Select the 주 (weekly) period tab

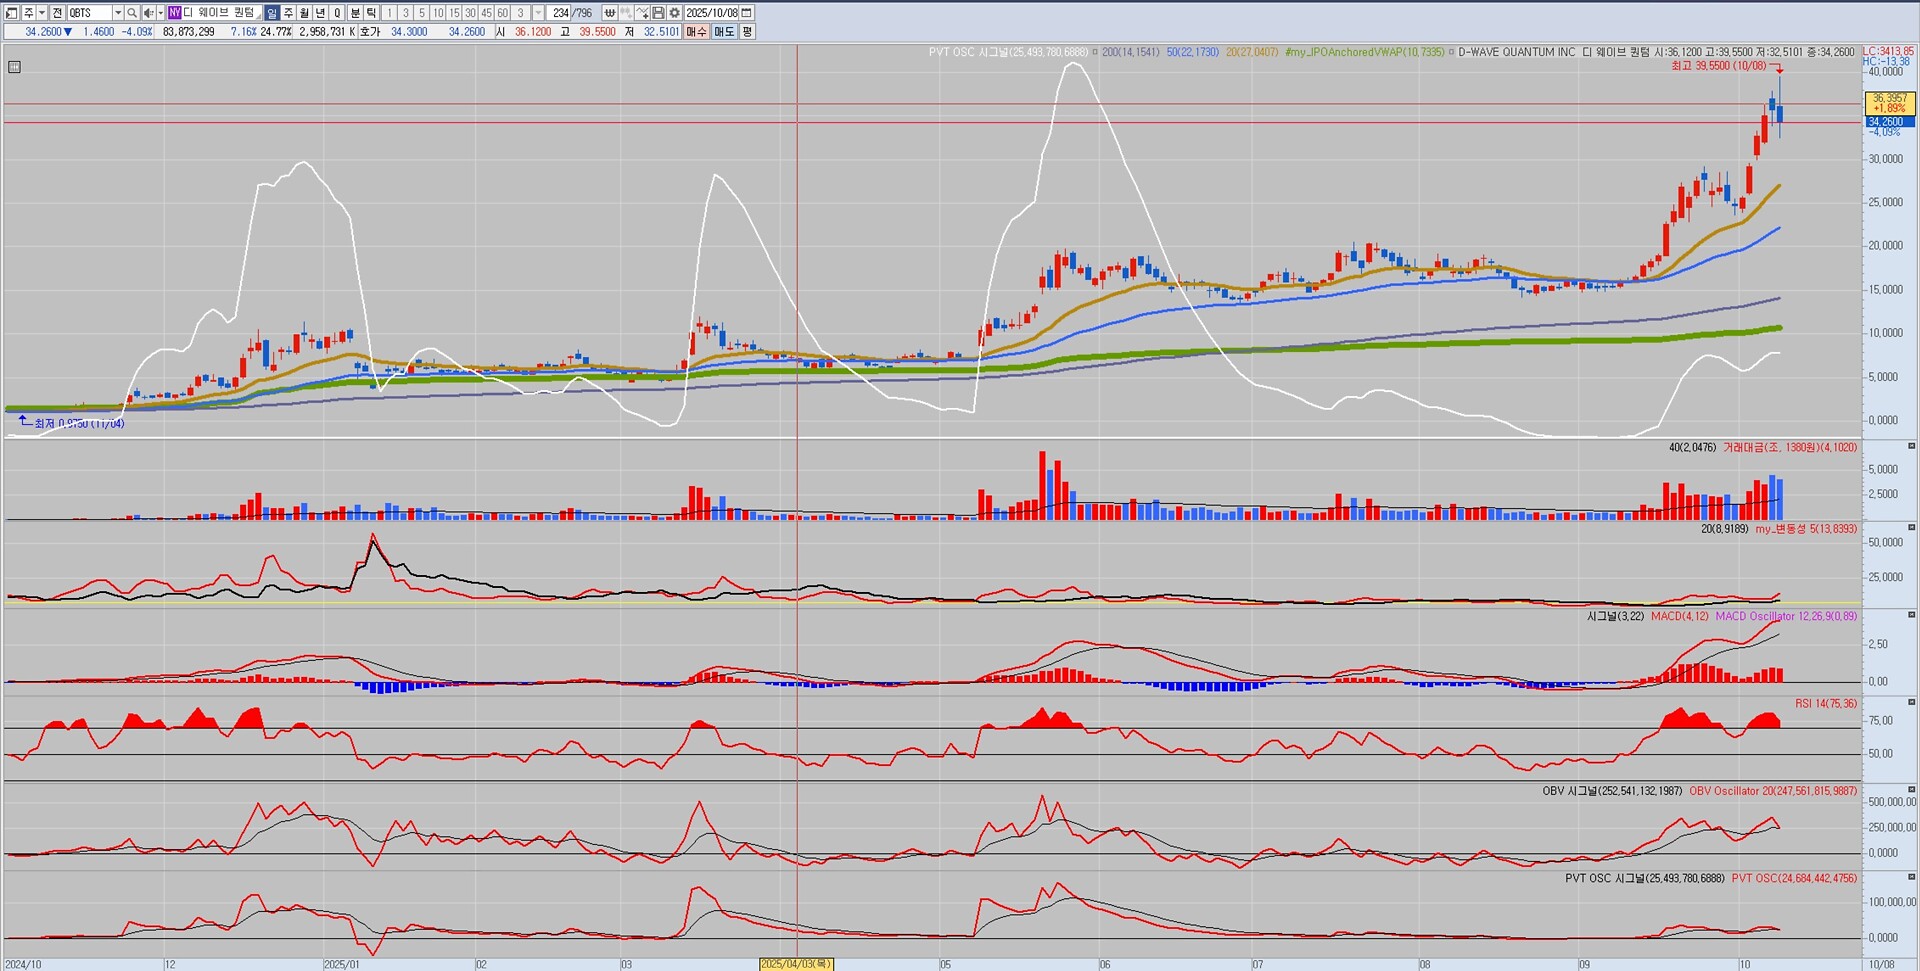point(288,13)
